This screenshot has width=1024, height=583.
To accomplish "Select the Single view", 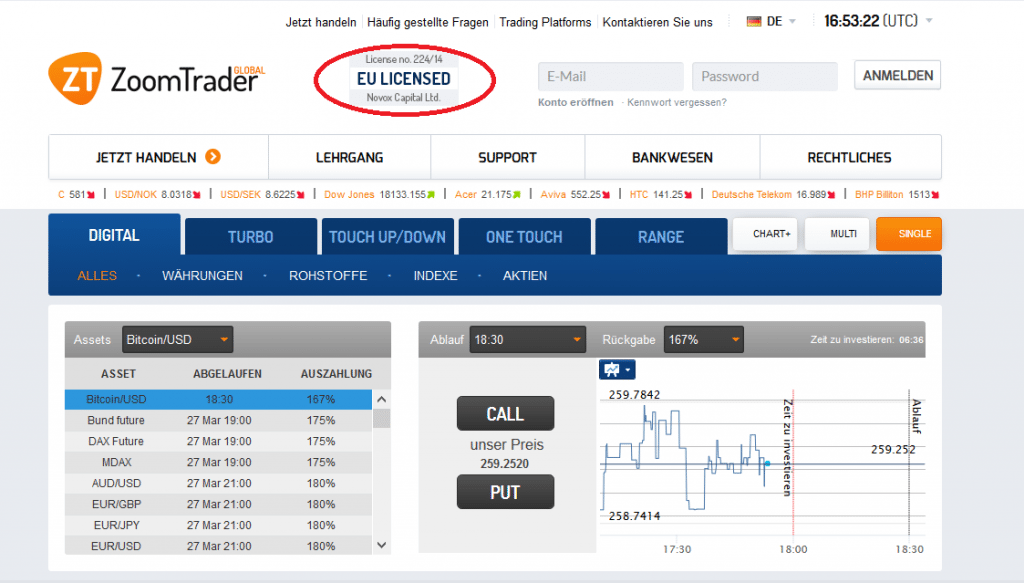I will tap(908, 234).
